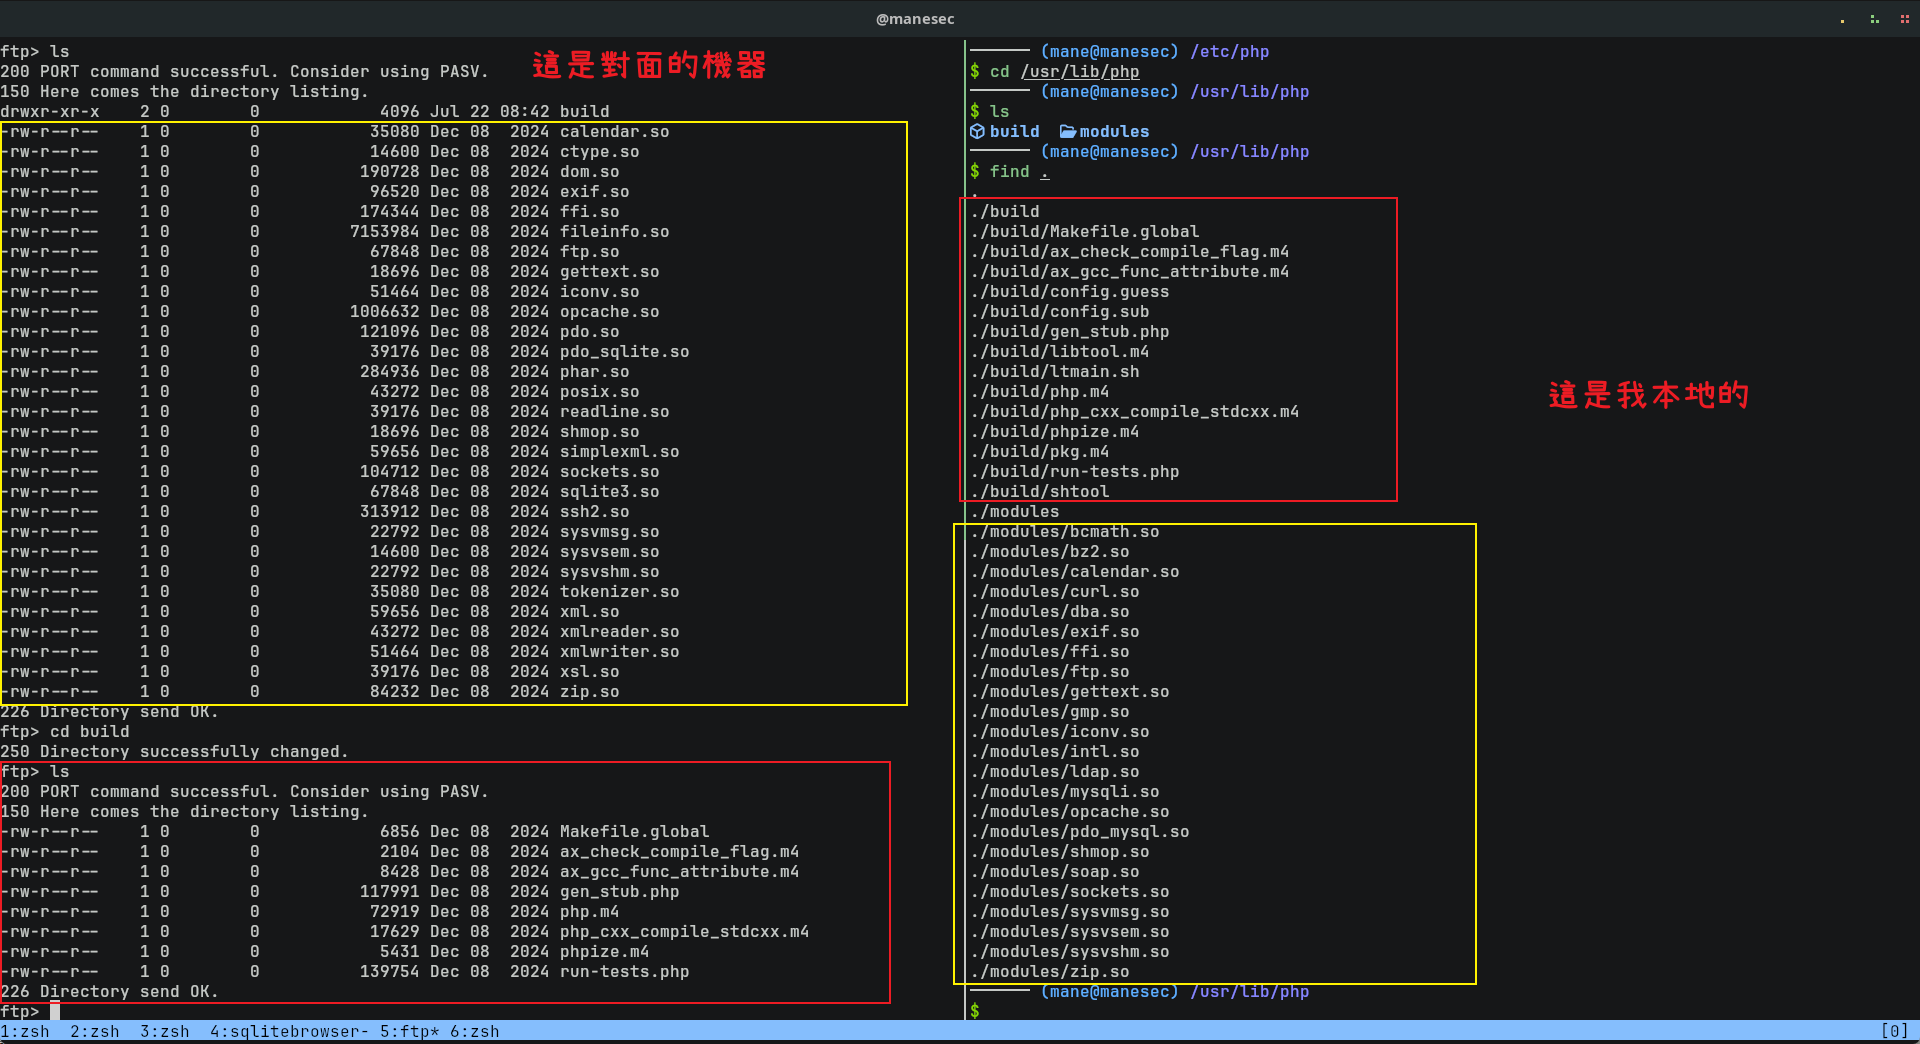Click the red close dots icon
The width and height of the screenshot is (1920, 1044).
pos(1905,19)
